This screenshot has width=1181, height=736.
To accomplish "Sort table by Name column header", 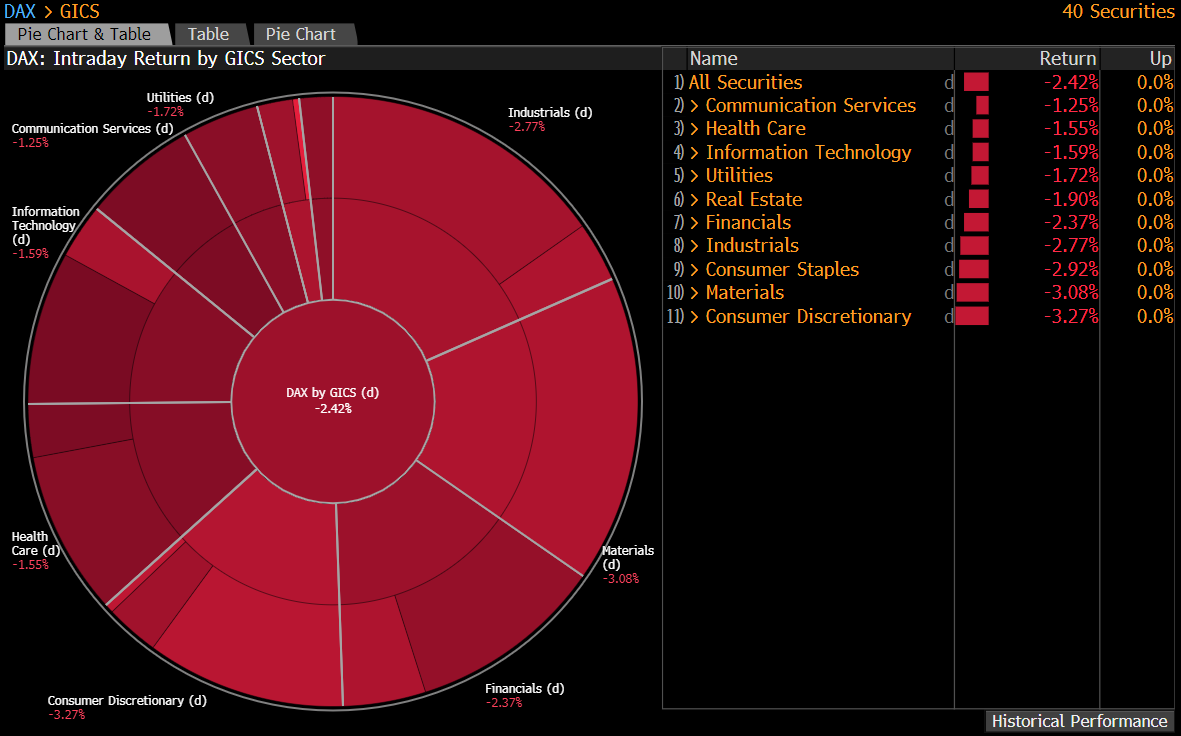I will tap(713, 59).
